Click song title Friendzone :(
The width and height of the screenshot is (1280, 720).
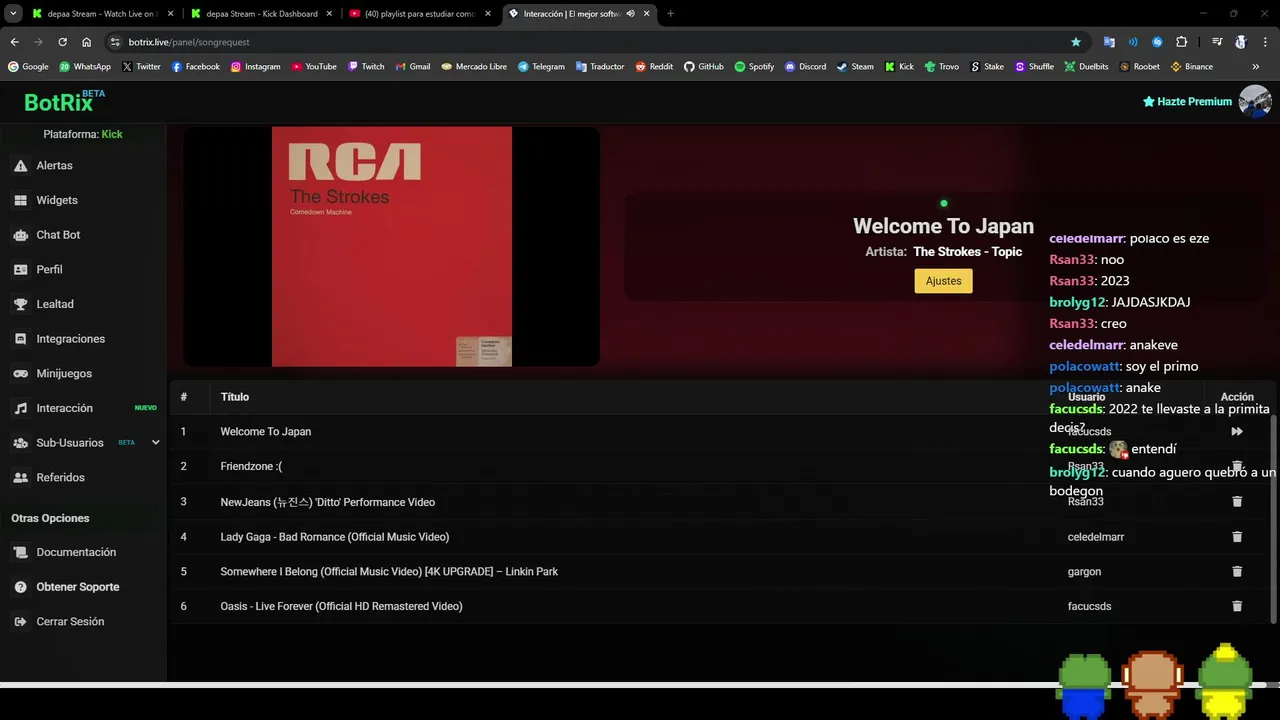[x=251, y=466]
